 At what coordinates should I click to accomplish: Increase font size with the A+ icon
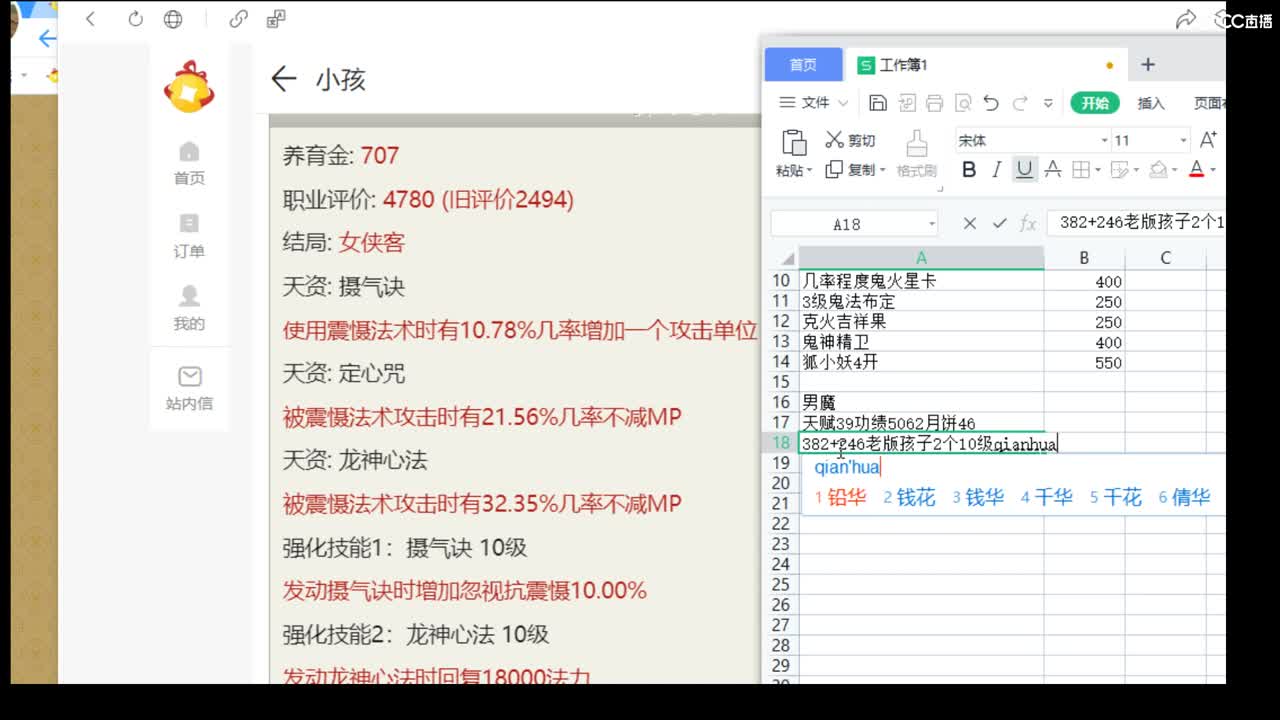(1208, 140)
